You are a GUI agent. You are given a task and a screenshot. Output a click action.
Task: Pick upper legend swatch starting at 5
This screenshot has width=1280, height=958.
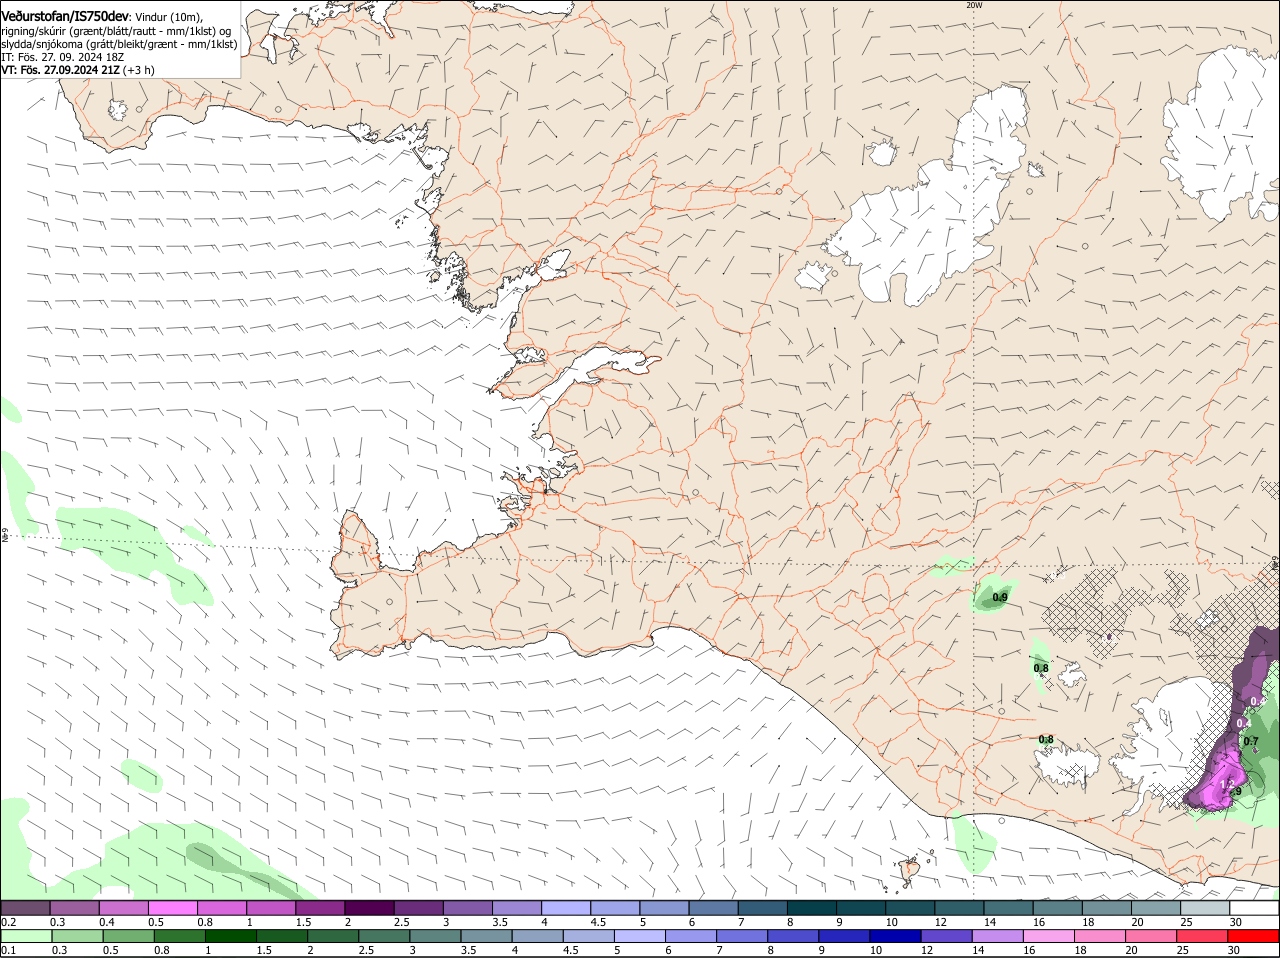[664, 907]
